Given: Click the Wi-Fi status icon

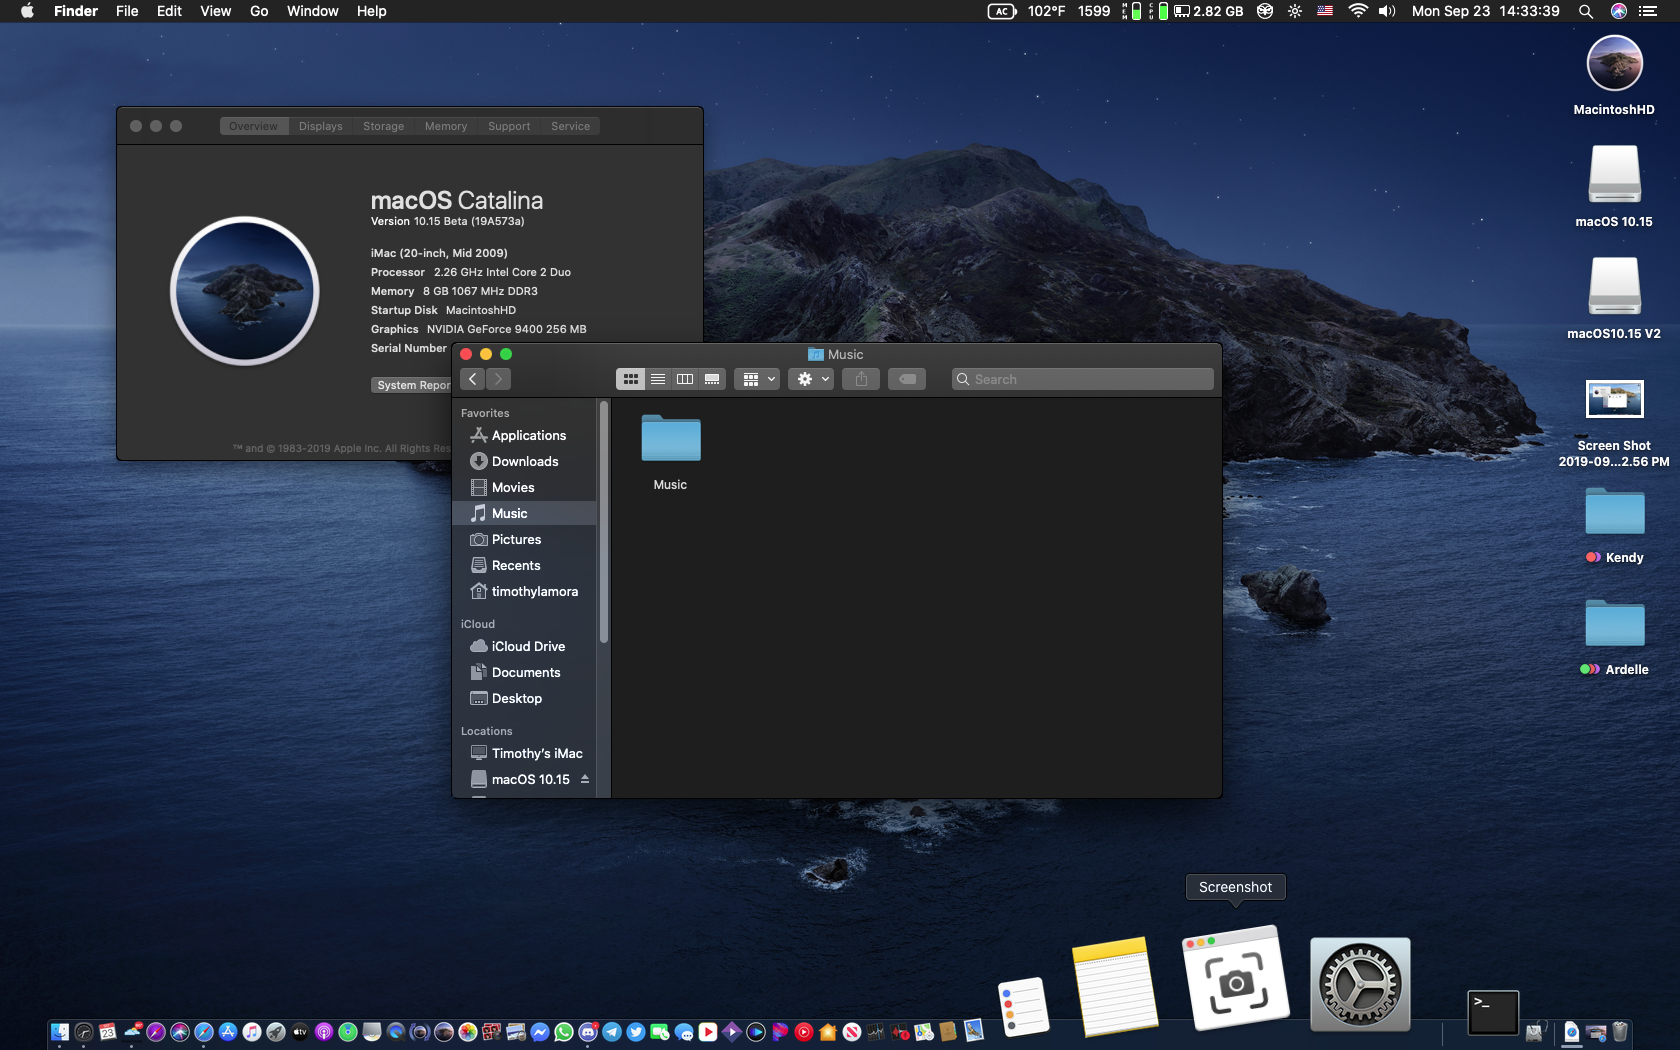Looking at the screenshot, I should (1358, 11).
